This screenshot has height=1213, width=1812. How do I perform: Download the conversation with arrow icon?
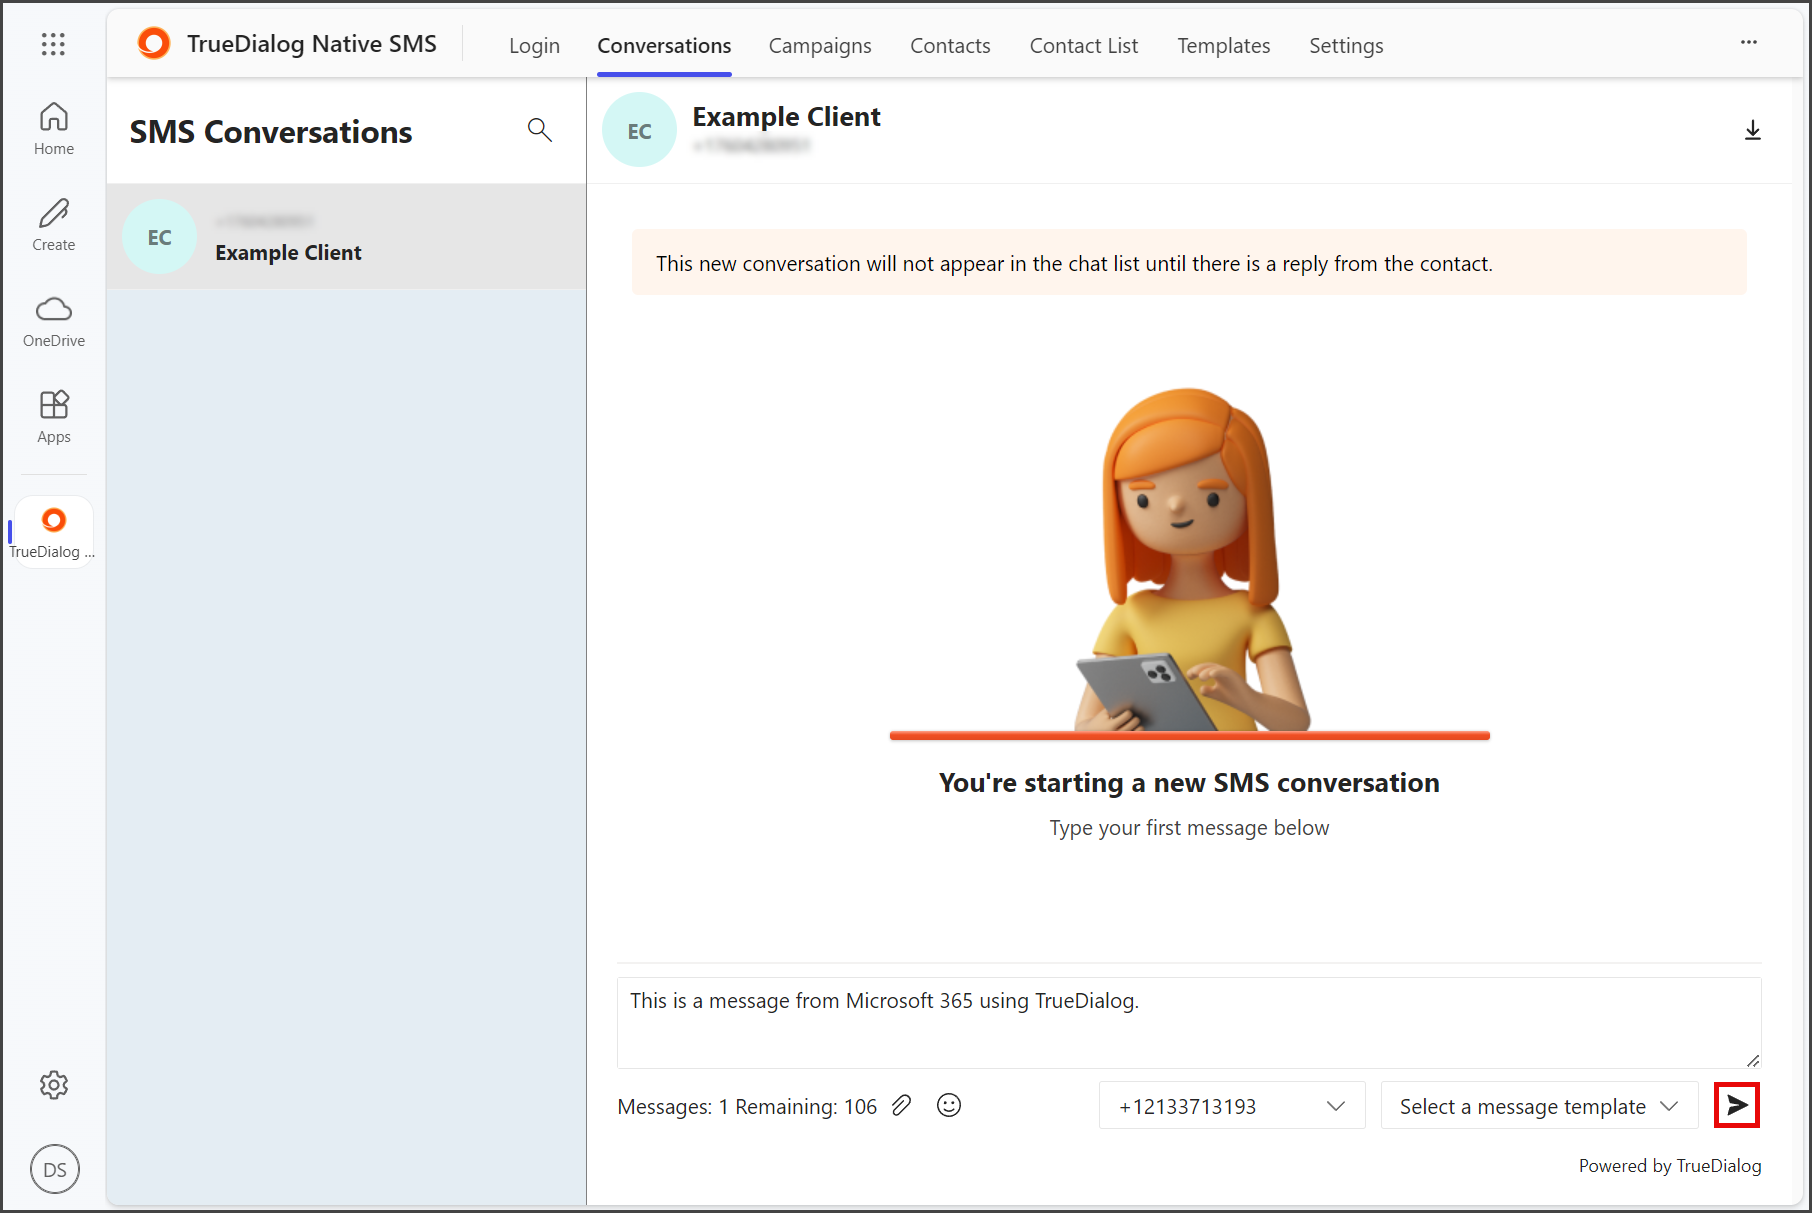[x=1753, y=131]
